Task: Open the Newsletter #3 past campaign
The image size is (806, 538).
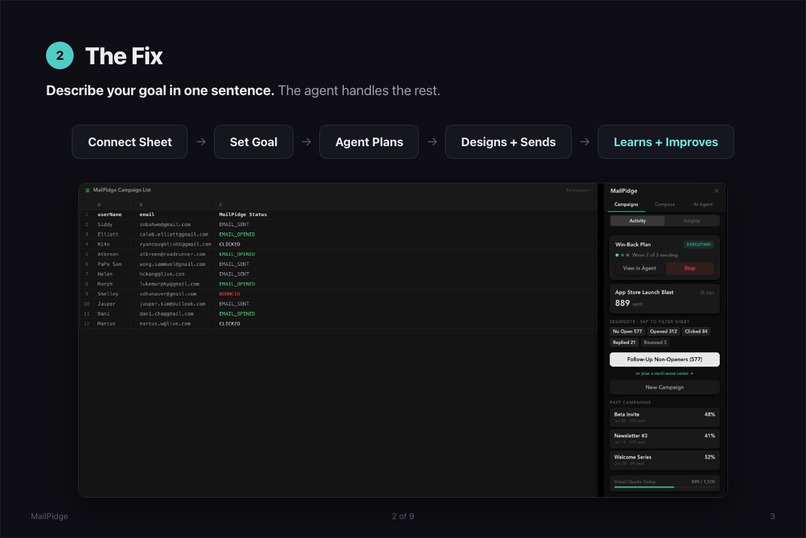Action: (664, 438)
